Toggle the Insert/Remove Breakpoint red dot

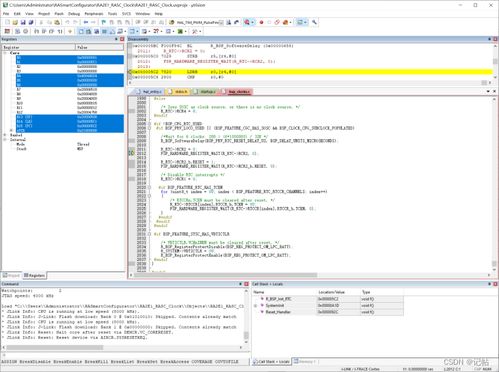pos(261,22)
